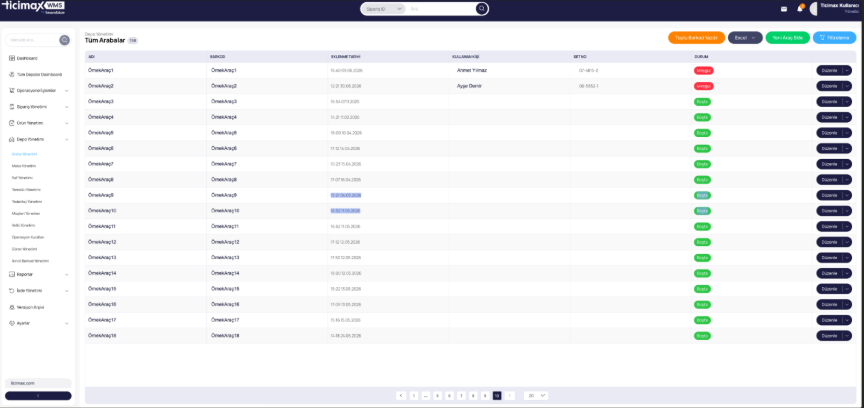864x408 pixels.
Task: Click the Ayşe Demir user cell
Action: (x=469, y=86)
